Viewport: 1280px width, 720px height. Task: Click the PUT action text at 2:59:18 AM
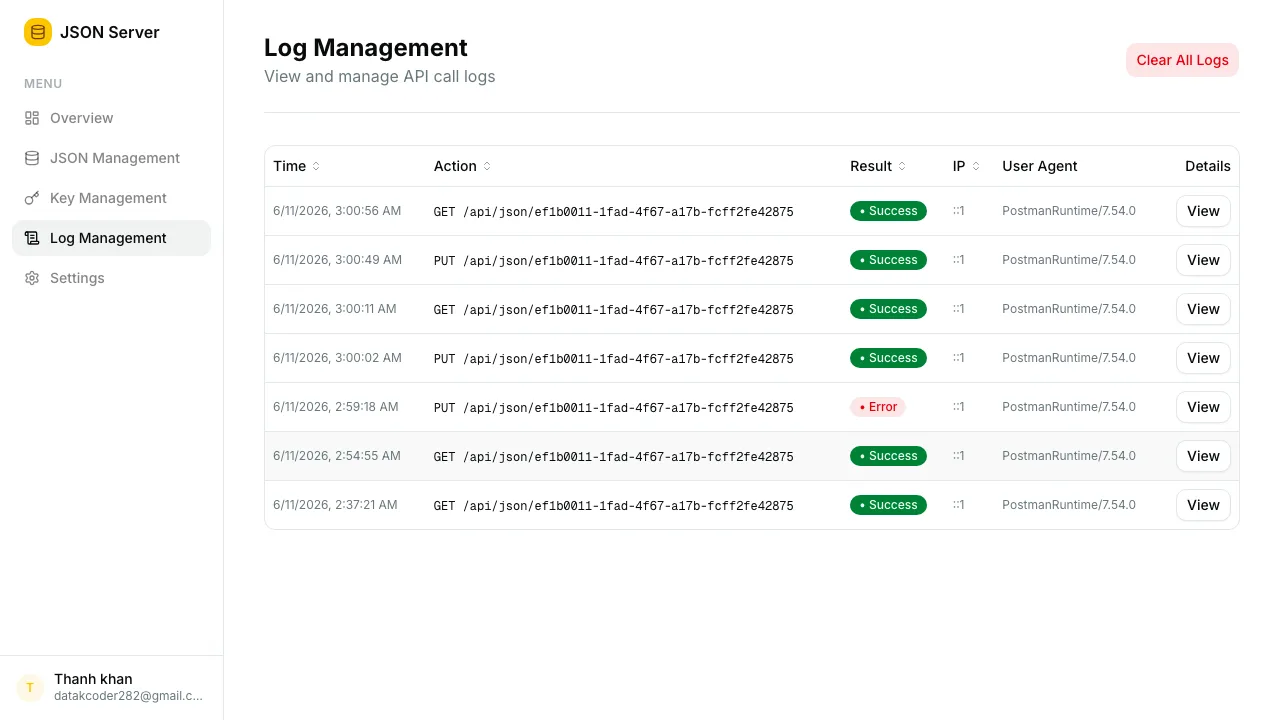613,408
